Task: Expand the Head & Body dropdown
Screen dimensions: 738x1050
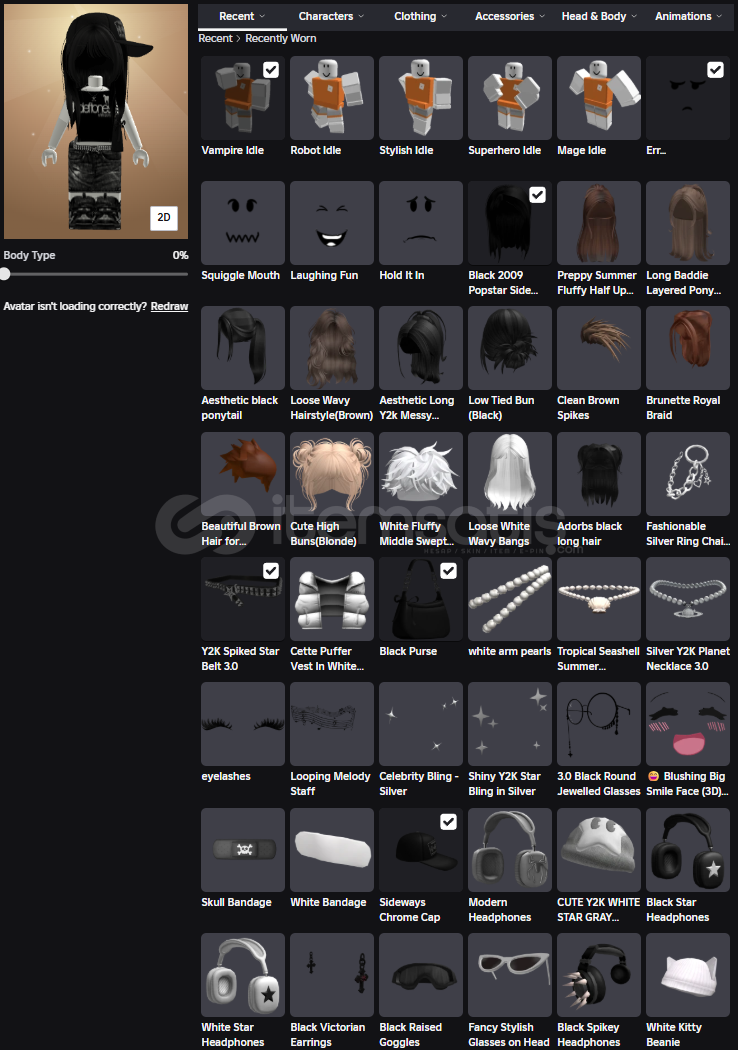Action: [x=599, y=16]
